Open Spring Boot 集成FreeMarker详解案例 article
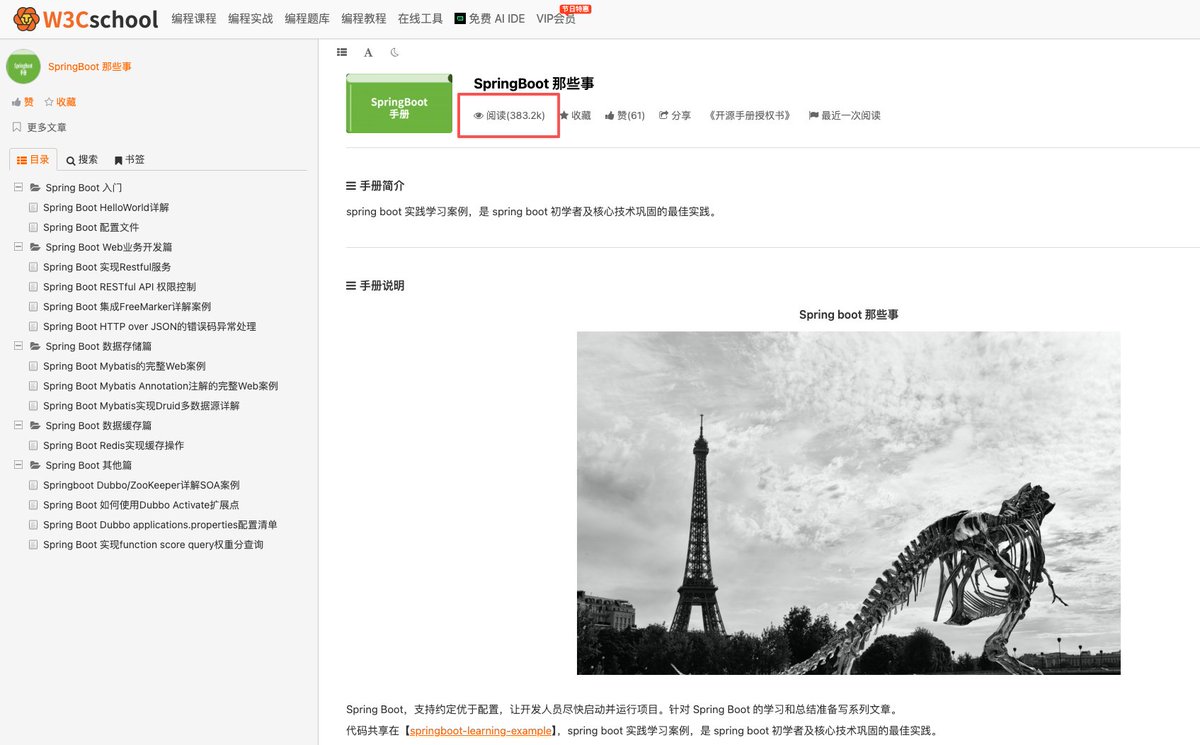 click(x=127, y=307)
